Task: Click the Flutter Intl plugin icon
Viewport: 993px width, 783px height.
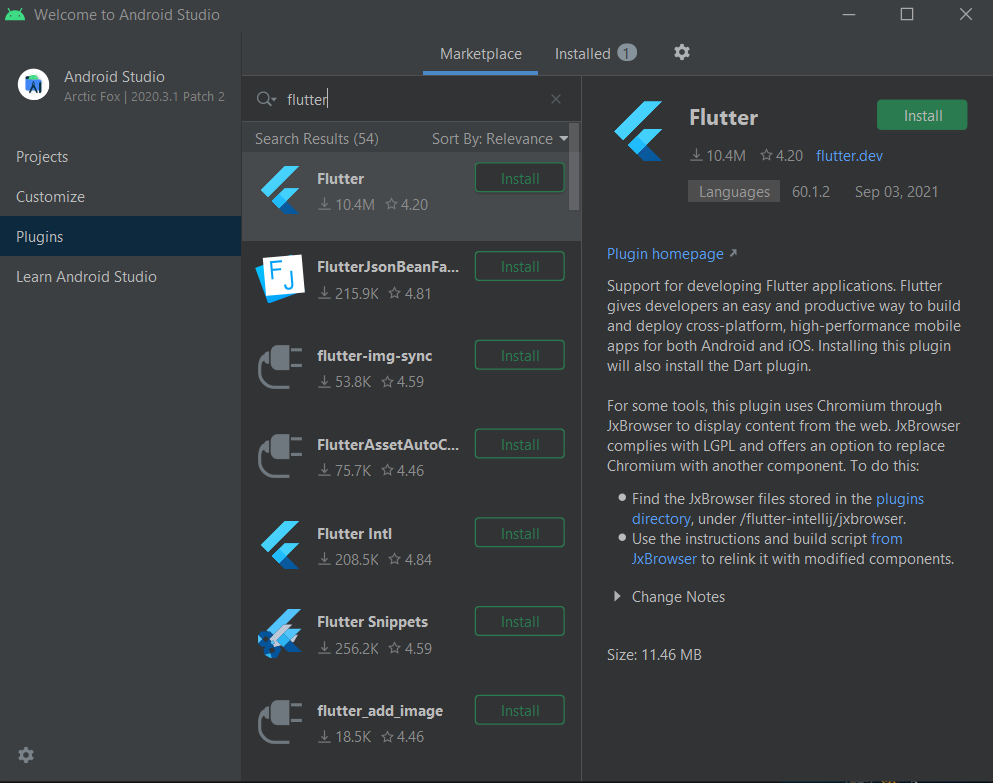Action: (281, 545)
